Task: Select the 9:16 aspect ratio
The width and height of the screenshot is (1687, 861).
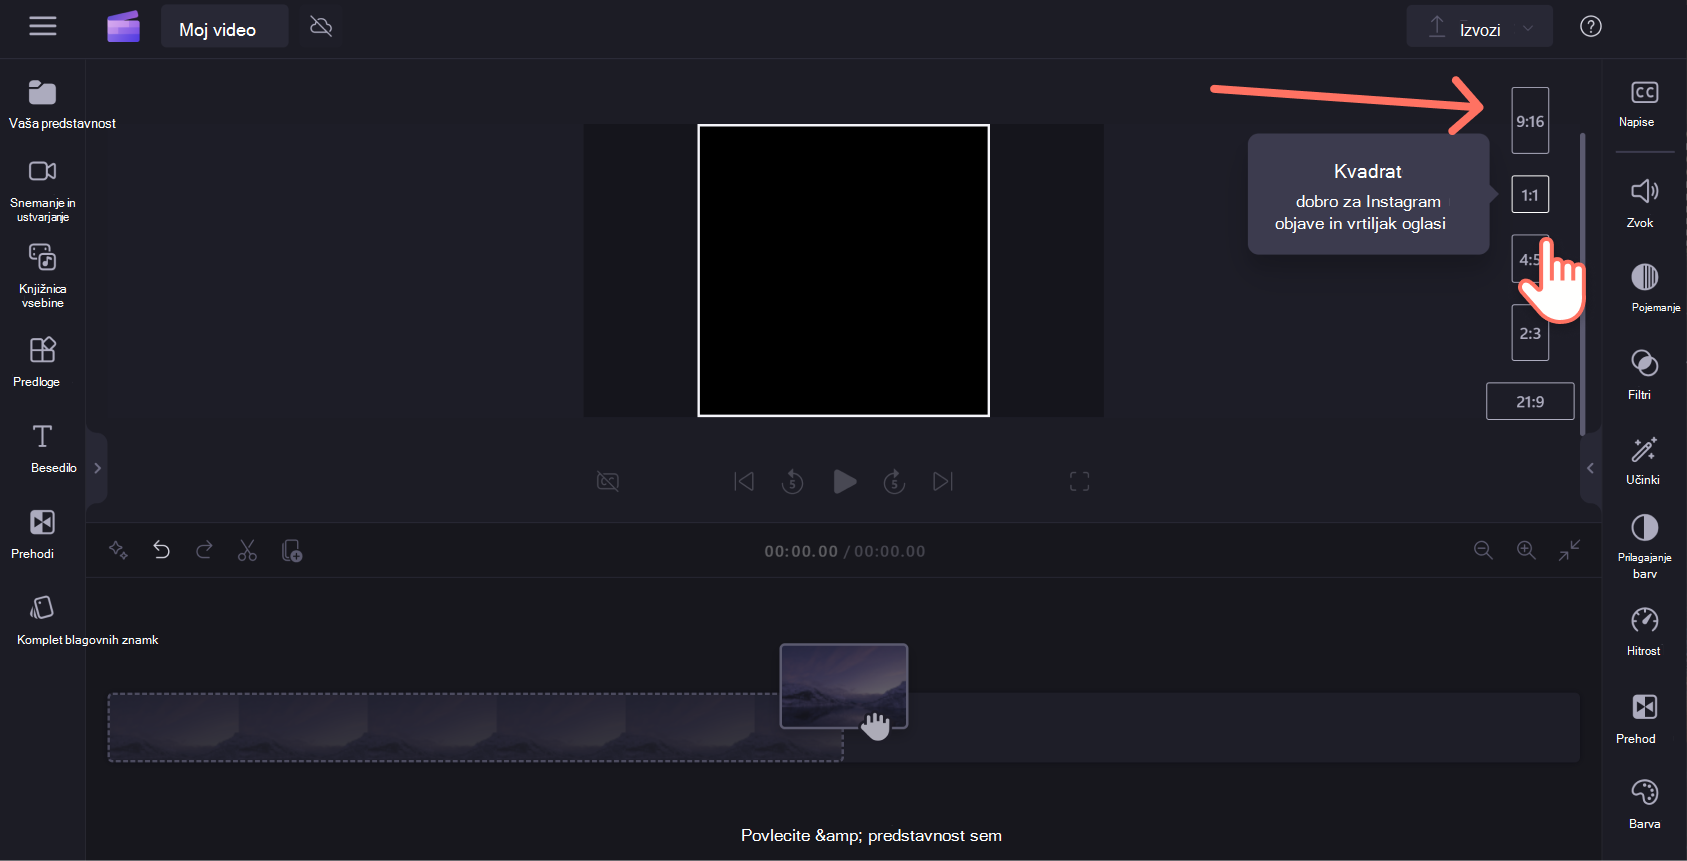Action: pos(1530,121)
